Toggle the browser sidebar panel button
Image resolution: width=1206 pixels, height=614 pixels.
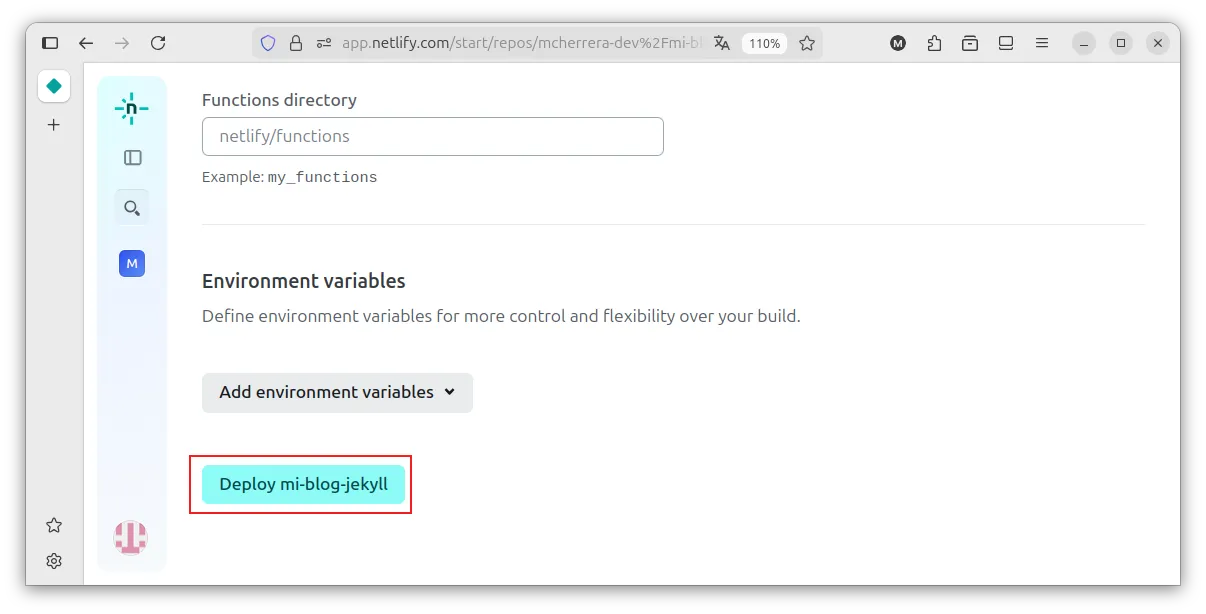pos(50,43)
